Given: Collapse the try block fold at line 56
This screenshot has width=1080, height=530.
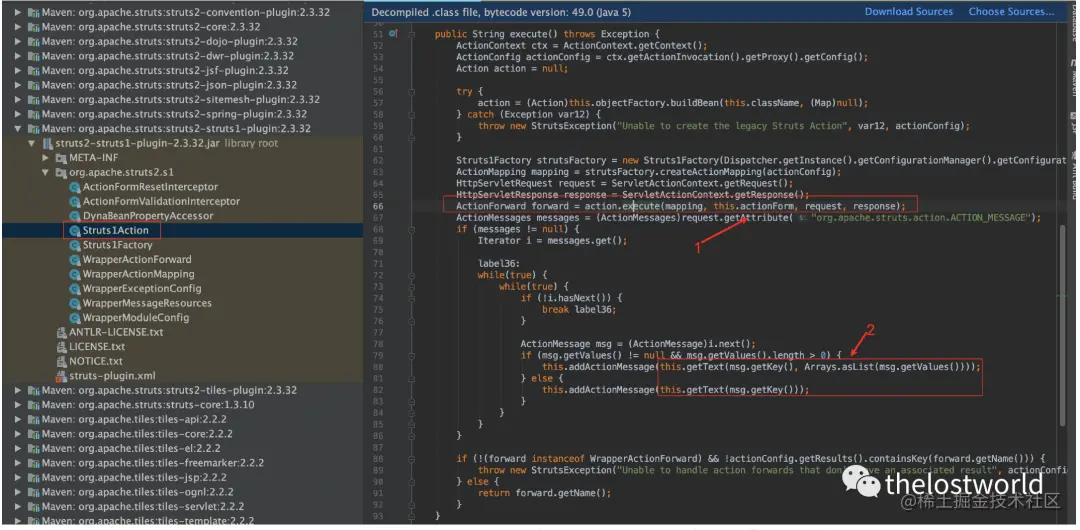Looking at the screenshot, I should 412,92.
